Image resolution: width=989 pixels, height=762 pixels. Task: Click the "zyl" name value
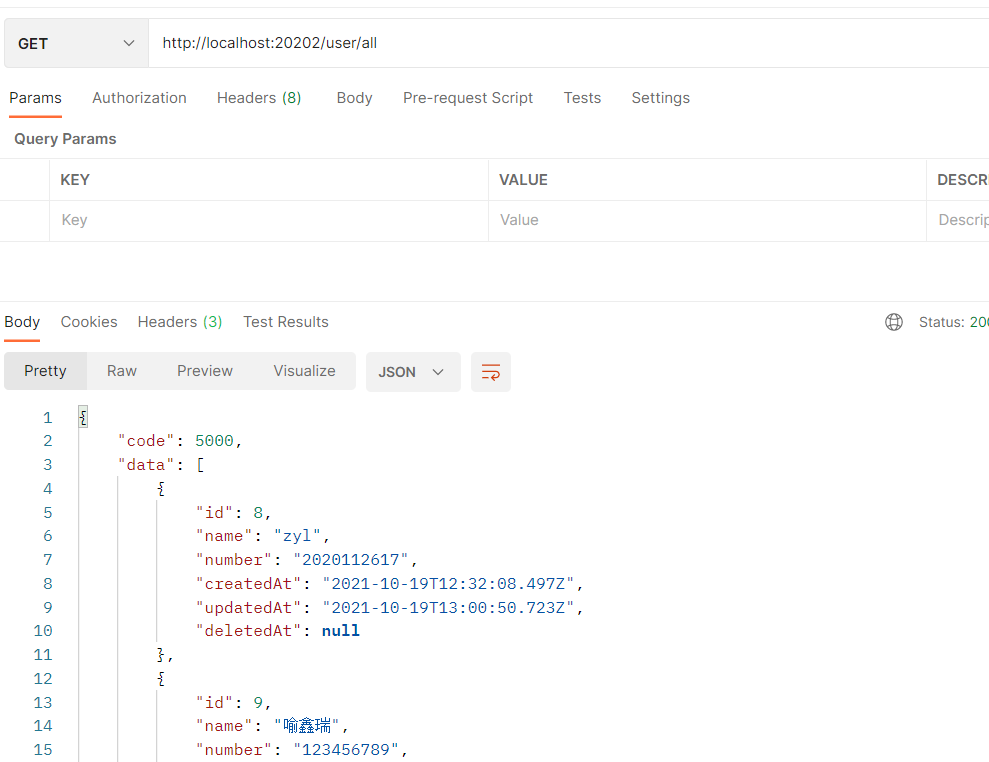click(x=297, y=536)
